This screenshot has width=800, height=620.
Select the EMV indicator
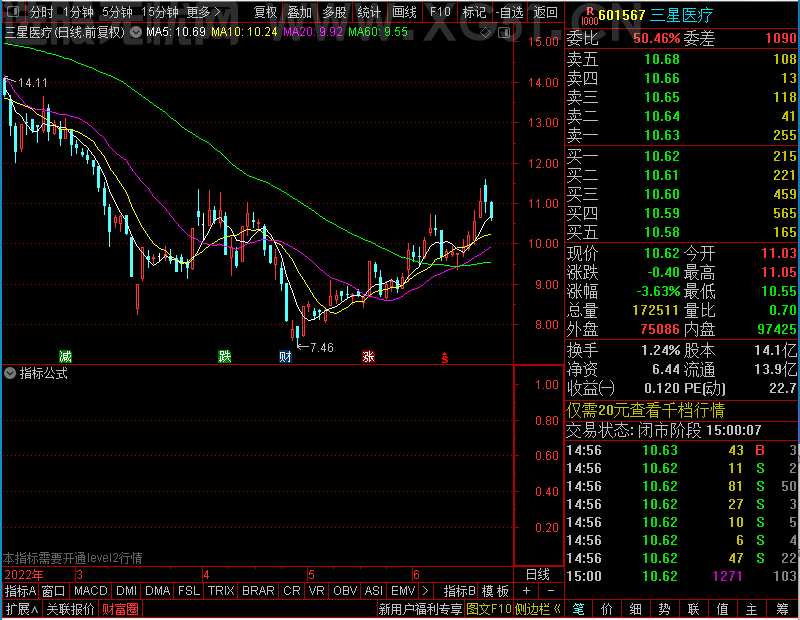point(403,590)
